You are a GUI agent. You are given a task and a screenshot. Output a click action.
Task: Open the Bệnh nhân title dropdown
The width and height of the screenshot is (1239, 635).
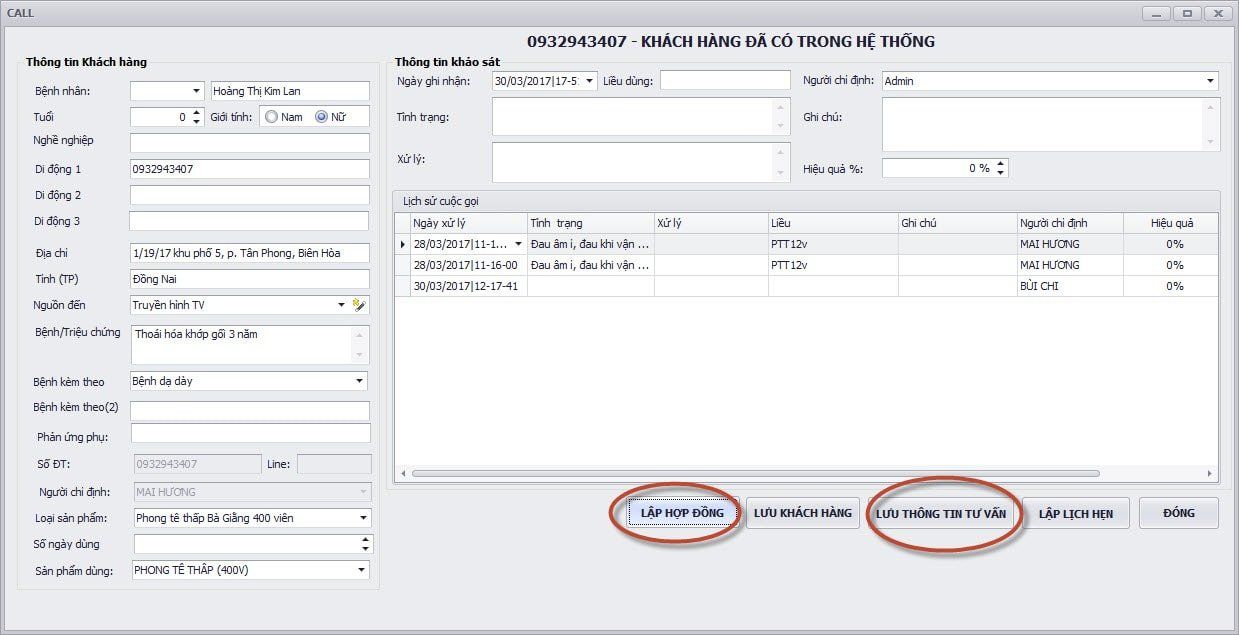196,91
